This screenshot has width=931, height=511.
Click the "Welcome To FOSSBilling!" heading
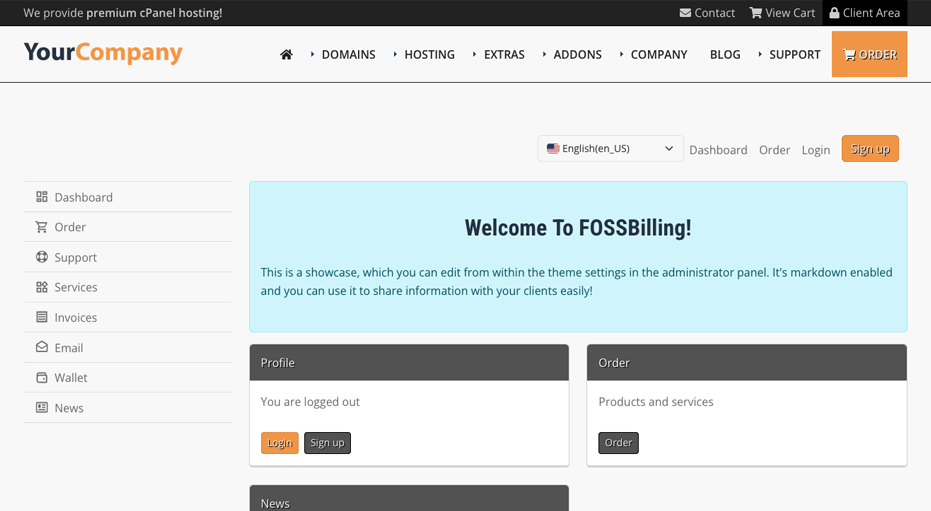pyautogui.click(x=578, y=228)
